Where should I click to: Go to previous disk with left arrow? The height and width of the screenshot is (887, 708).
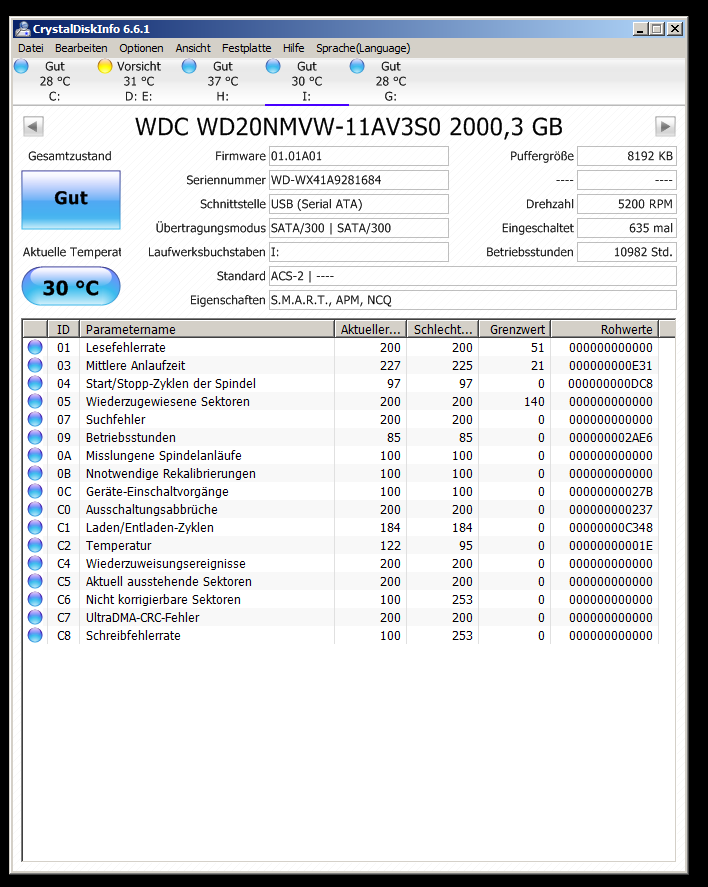click(x=33, y=126)
